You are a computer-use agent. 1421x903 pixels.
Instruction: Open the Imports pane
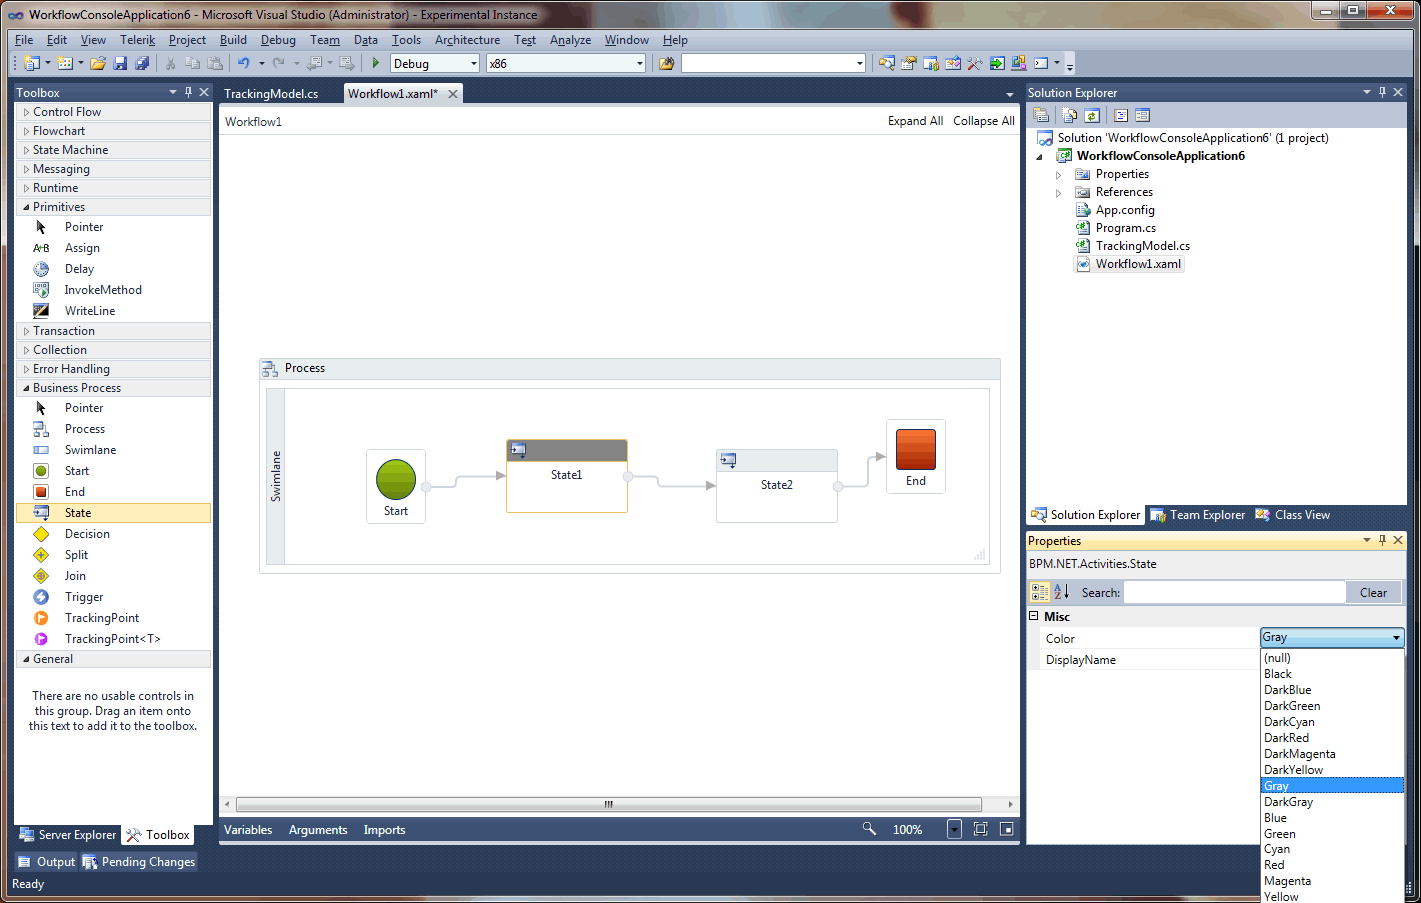(384, 830)
